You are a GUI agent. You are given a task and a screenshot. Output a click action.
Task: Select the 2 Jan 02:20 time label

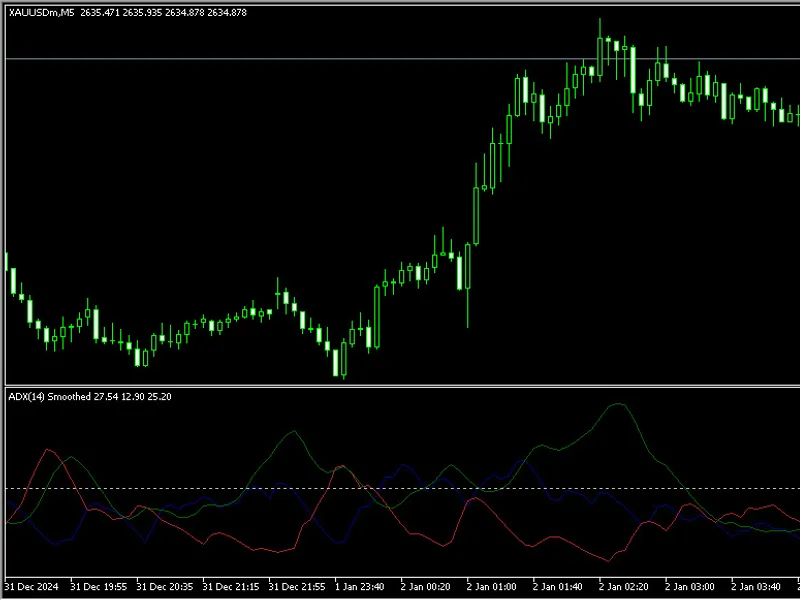624,587
